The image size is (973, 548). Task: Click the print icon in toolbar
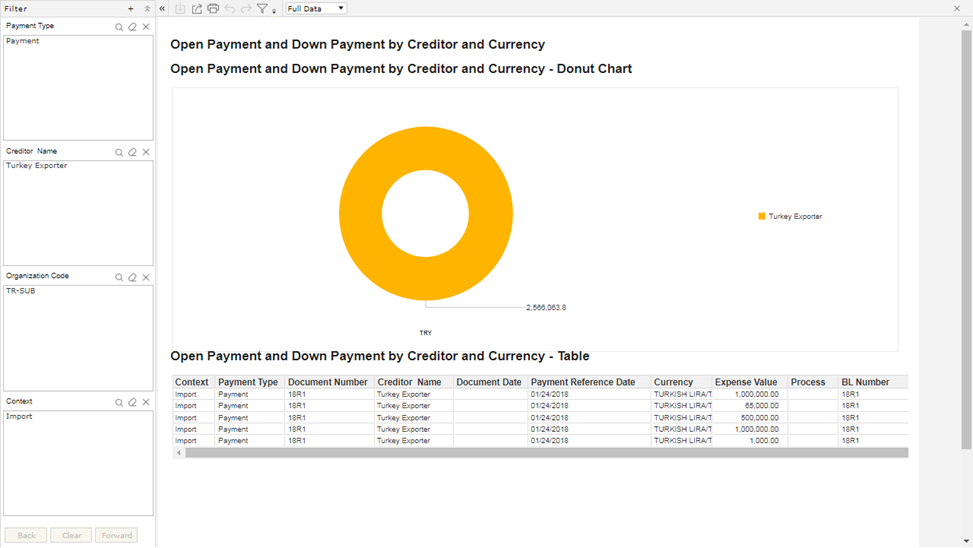click(213, 9)
